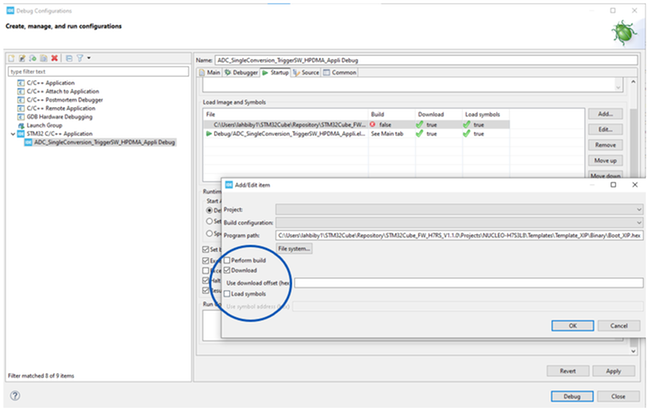The width and height of the screenshot is (647, 409).
Task: Click the New launch configuration prototype icon
Action: [x=22, y=58]
